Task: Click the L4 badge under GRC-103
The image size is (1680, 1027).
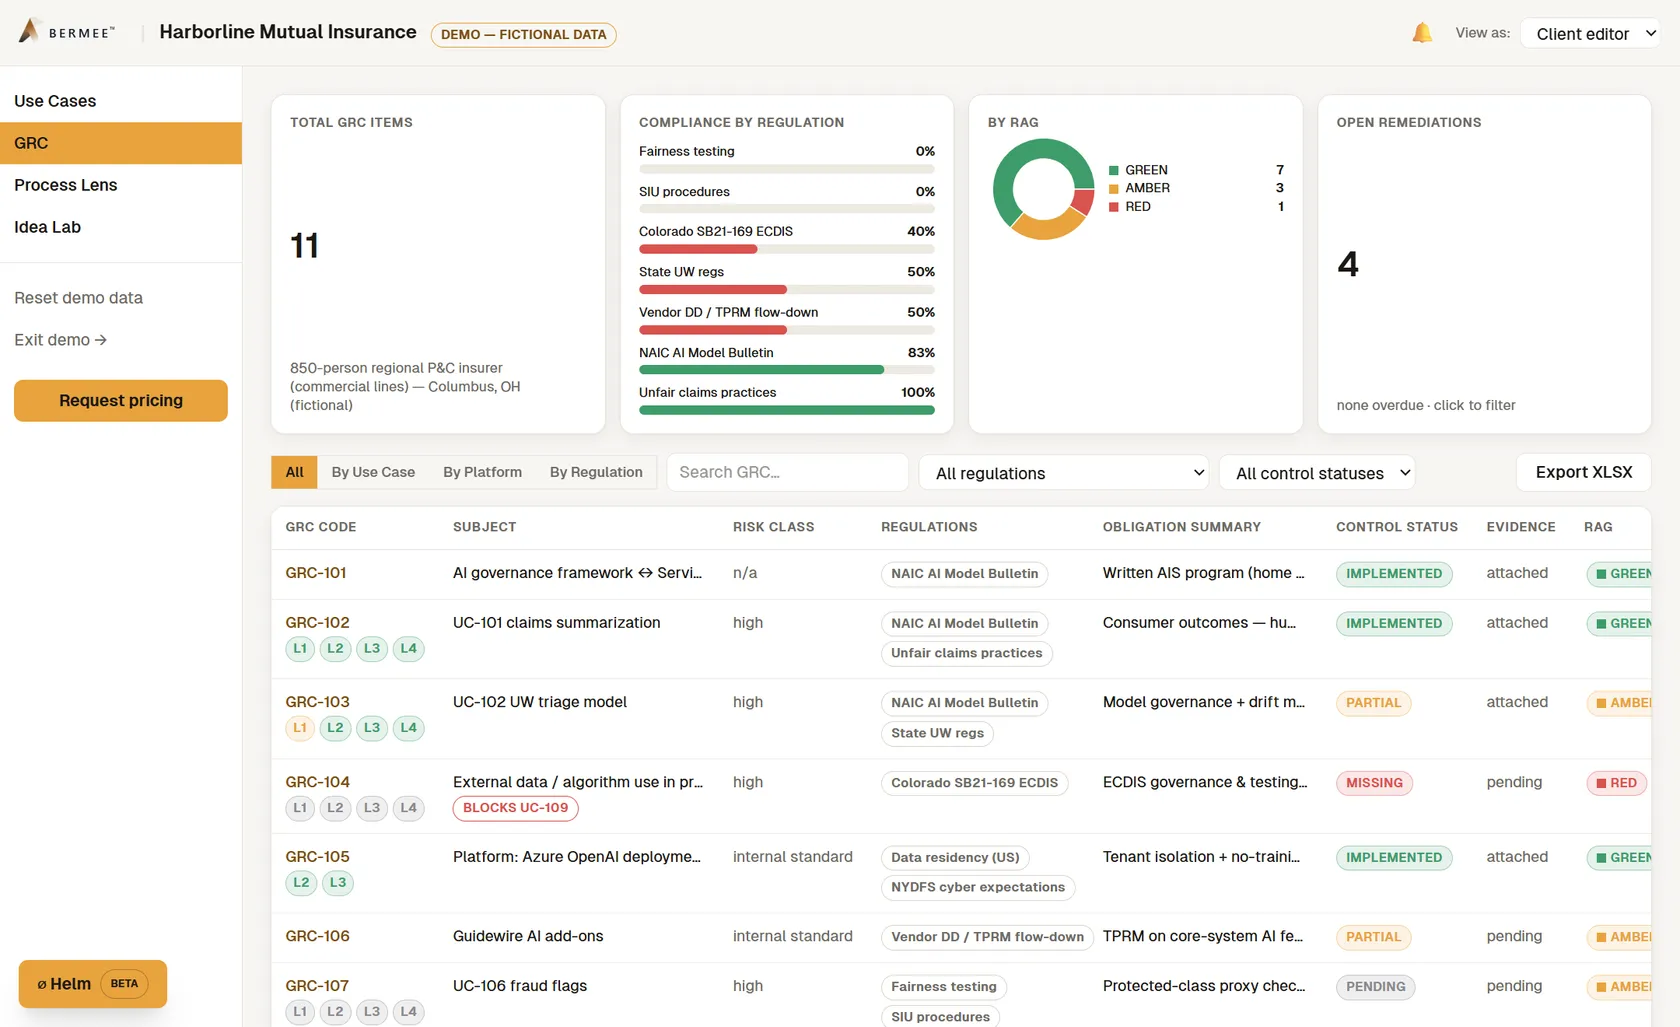Action: (x=408, y=728)
